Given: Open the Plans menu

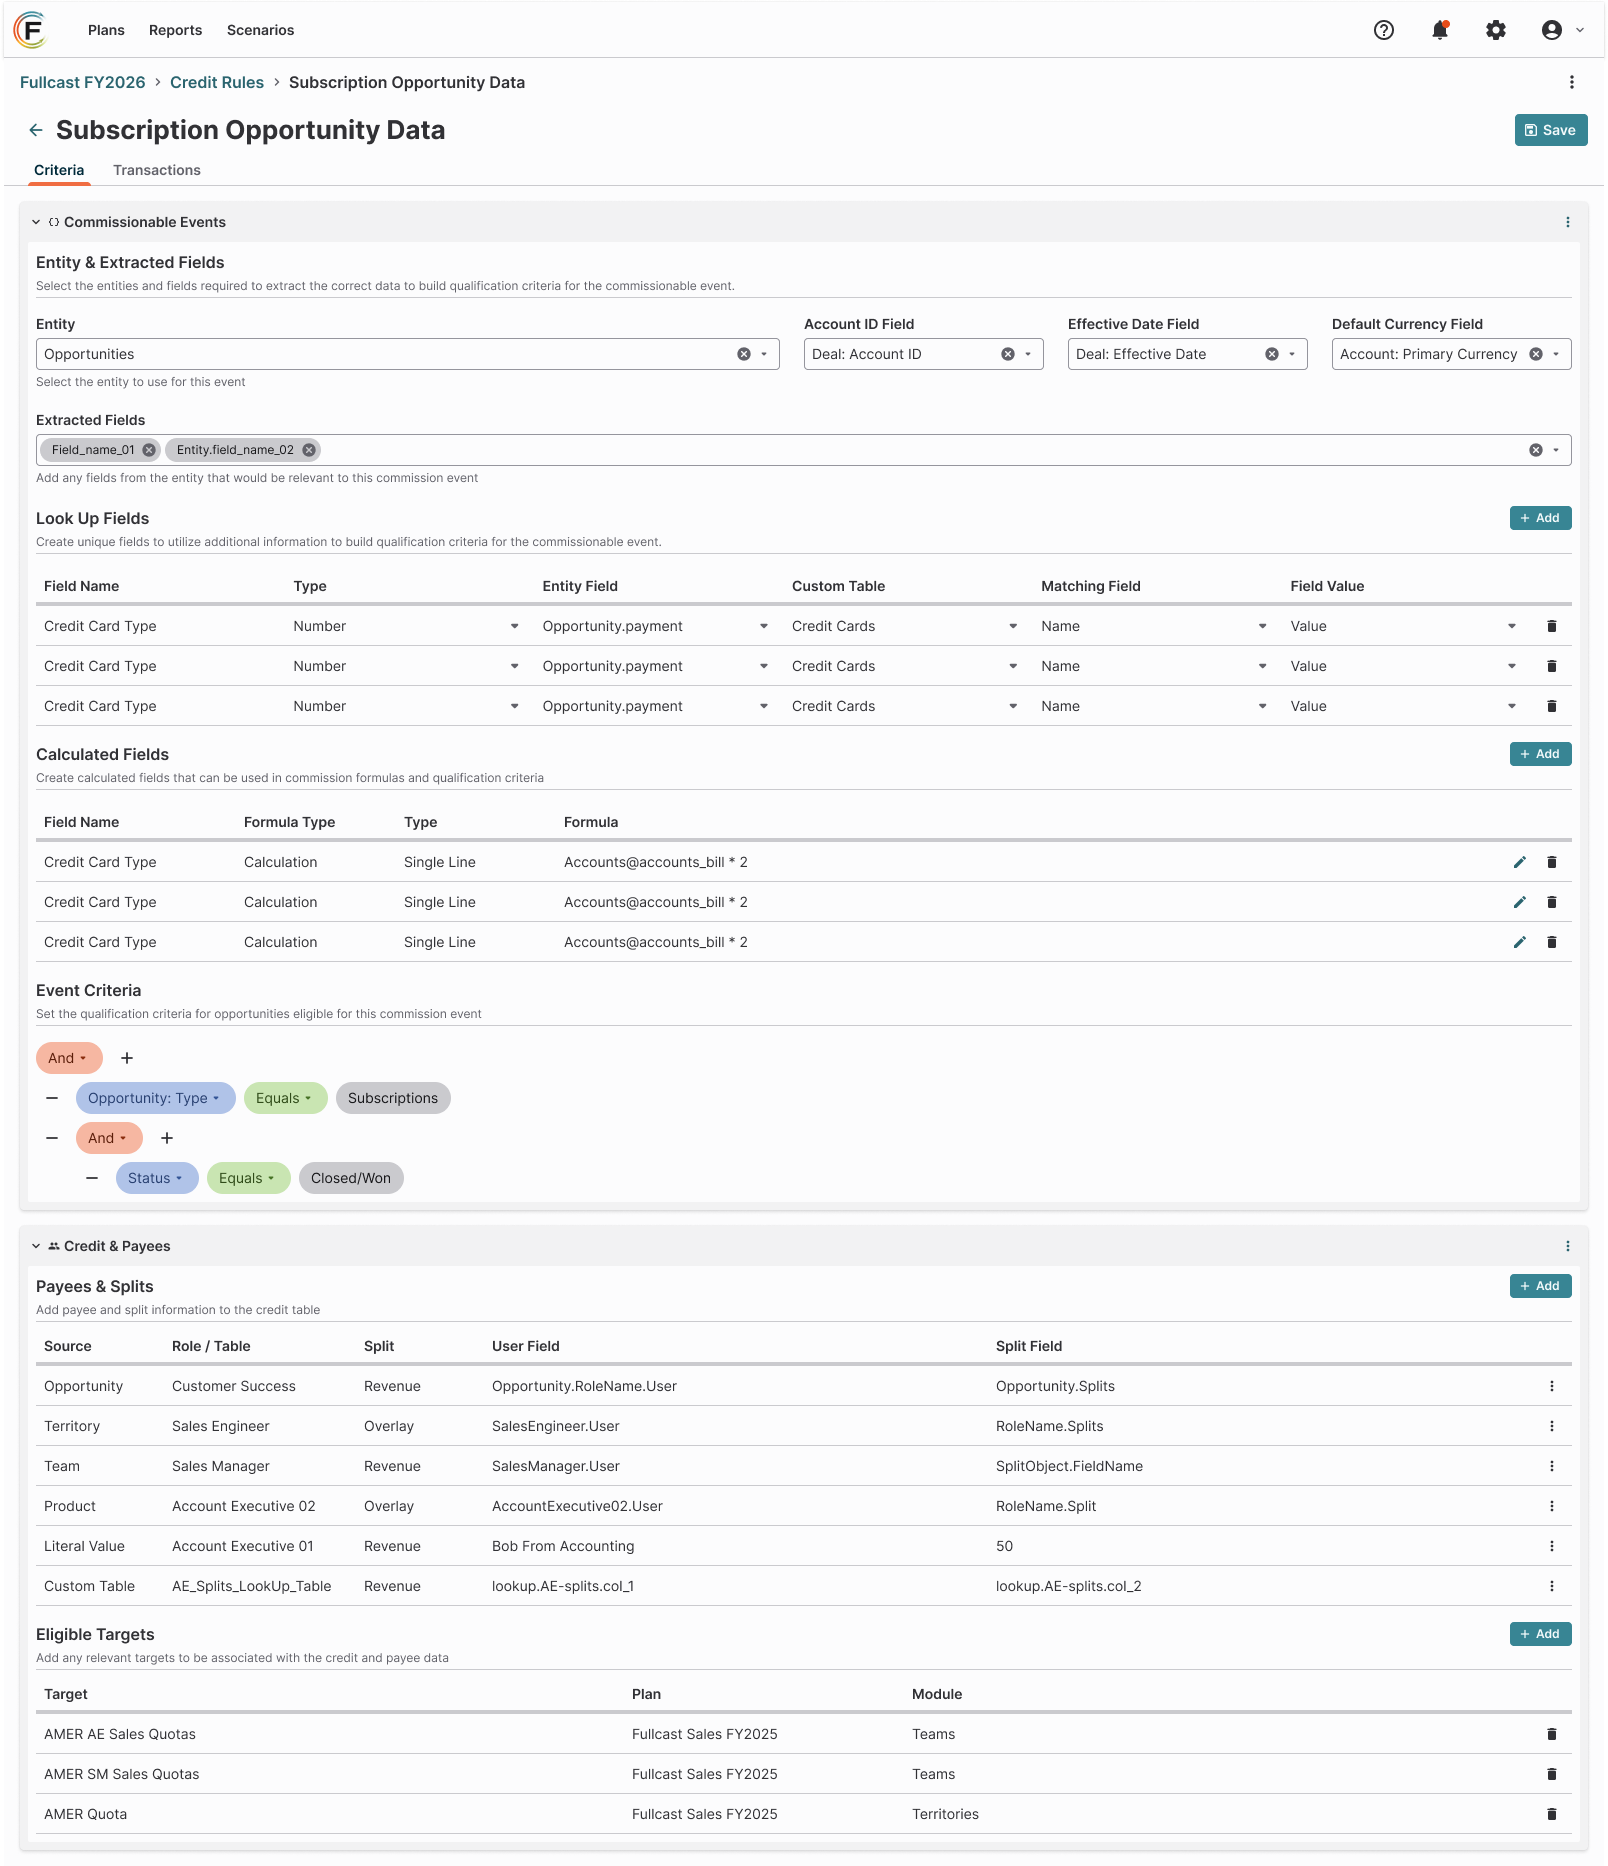Looking at the screenshot, I should (106, 30).
